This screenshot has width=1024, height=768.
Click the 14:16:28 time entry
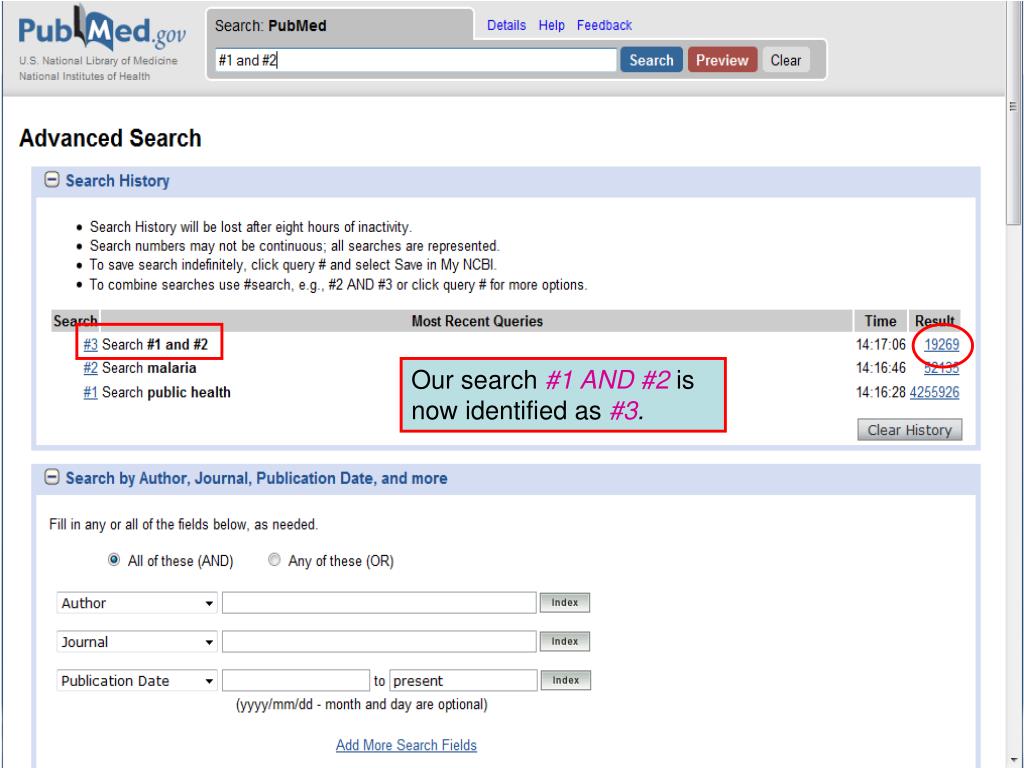click(880, 392)
